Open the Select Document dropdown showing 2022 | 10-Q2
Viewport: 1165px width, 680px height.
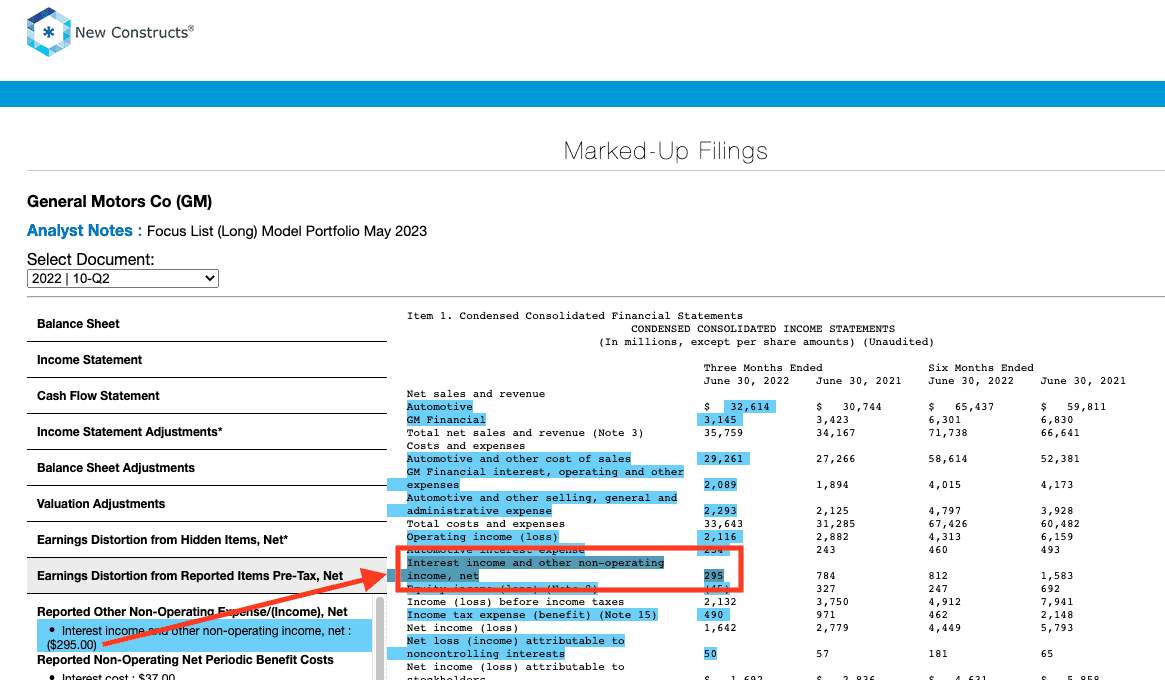(123, 279)
